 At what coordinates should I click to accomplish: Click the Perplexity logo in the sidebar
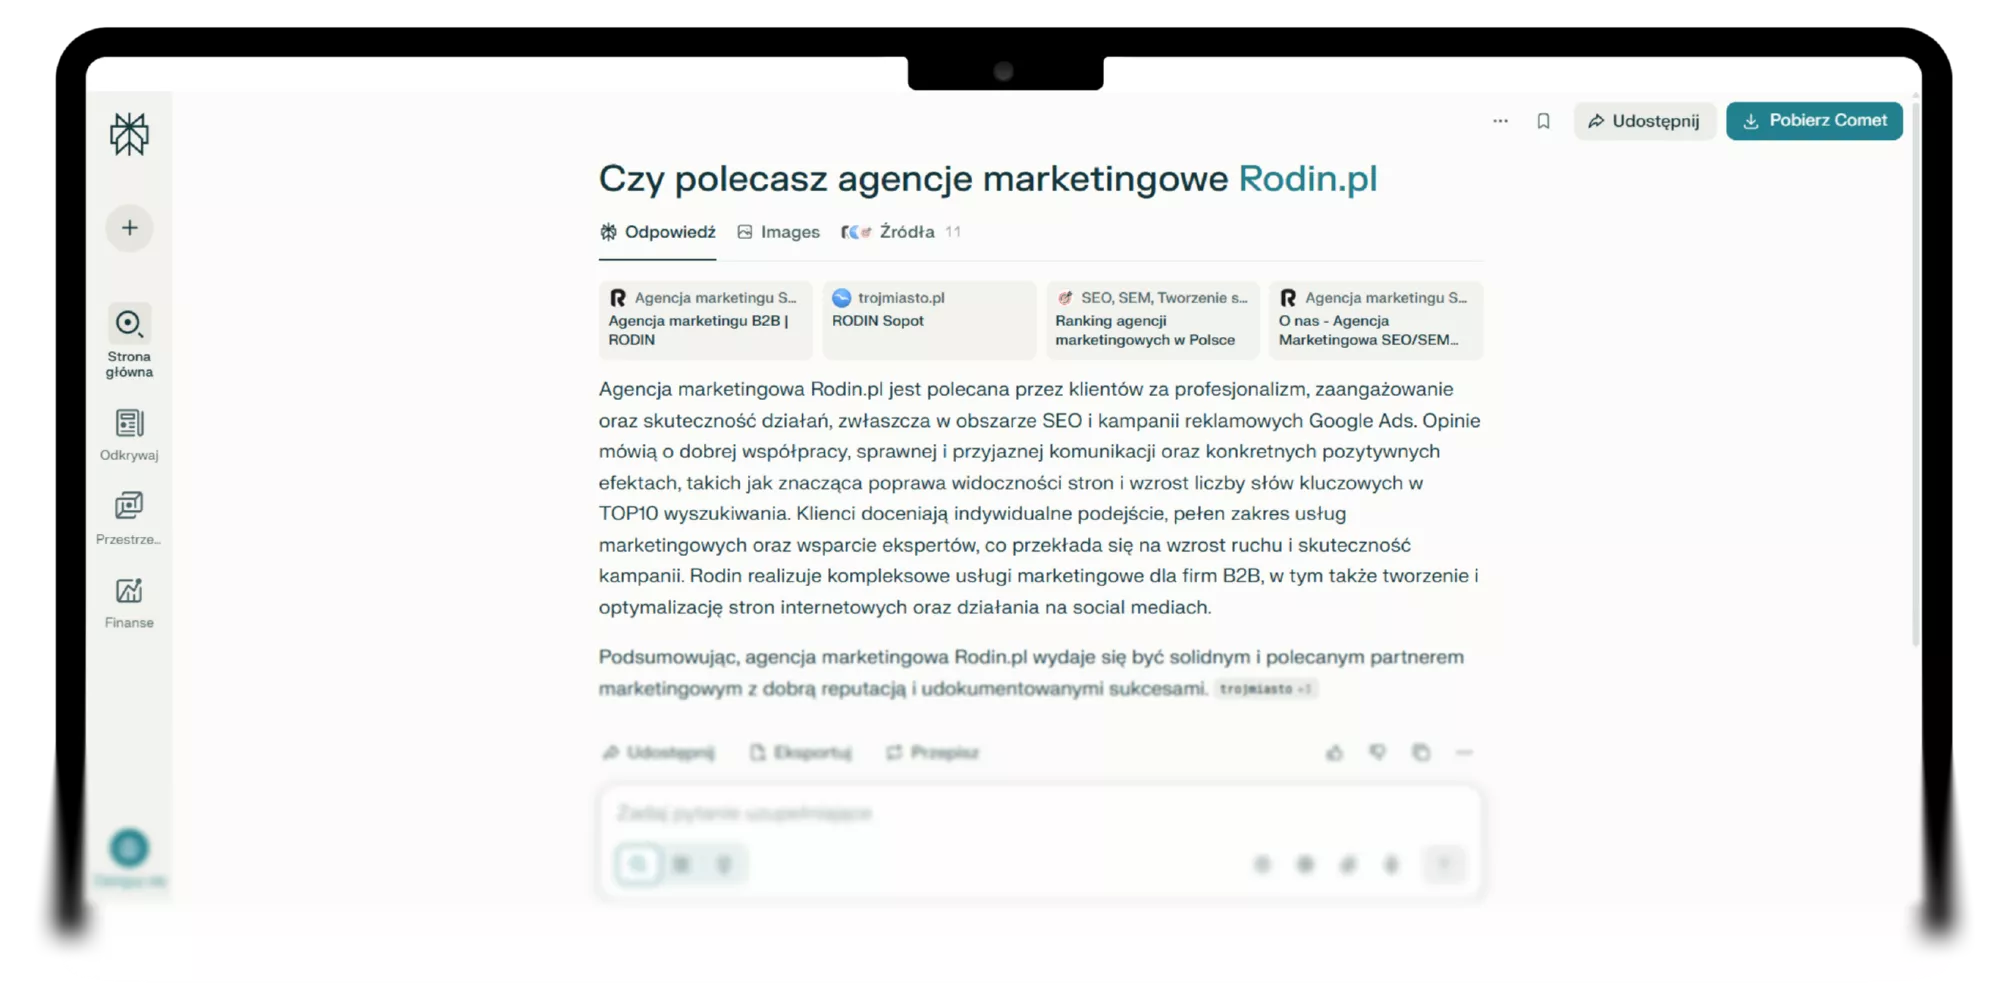pos(129,134)
